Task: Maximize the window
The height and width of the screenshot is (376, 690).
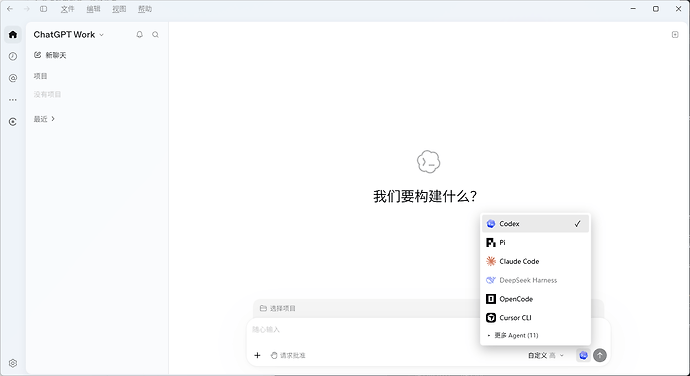Action: (x=656, y=9)
